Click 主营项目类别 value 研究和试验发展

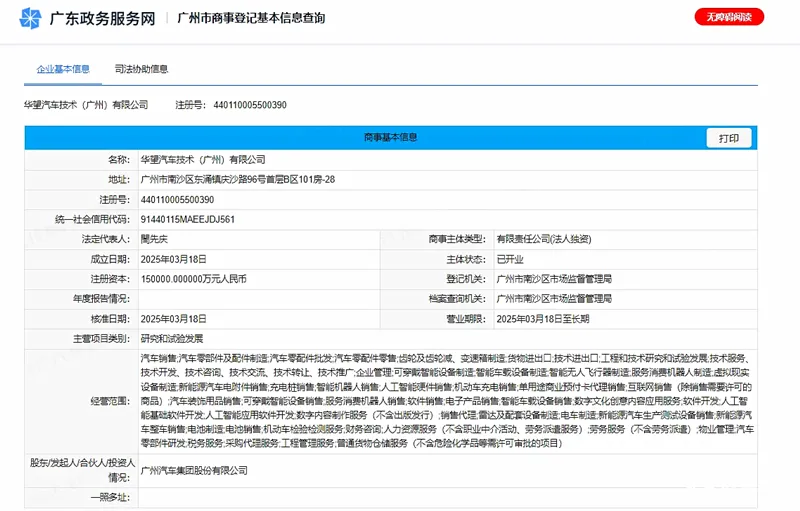click(172, 339)
